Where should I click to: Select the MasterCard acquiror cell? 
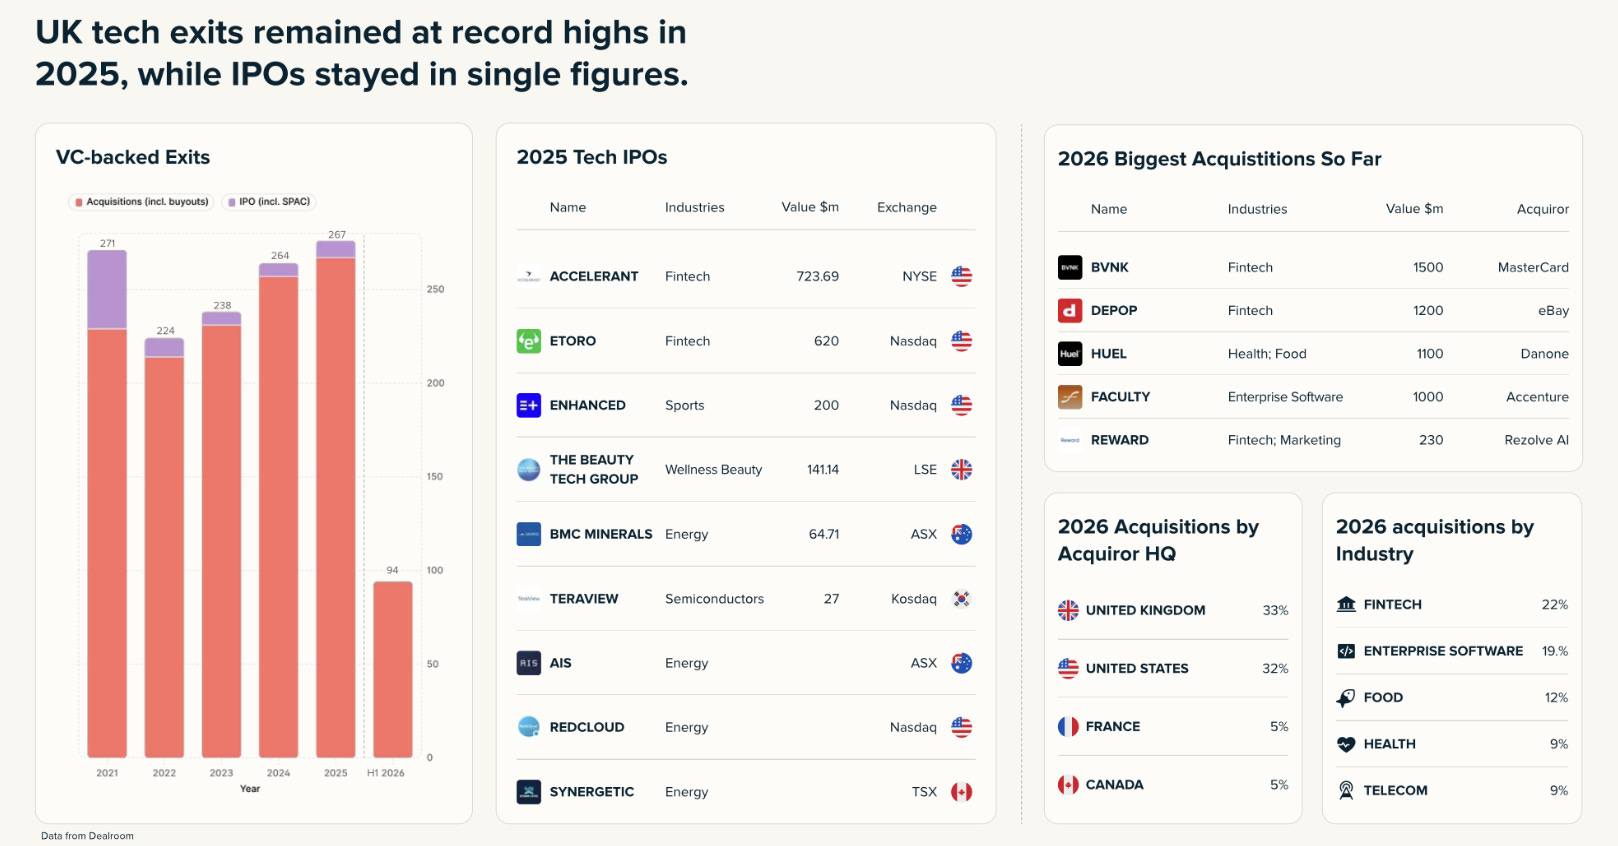click(x=1533, y=267)
